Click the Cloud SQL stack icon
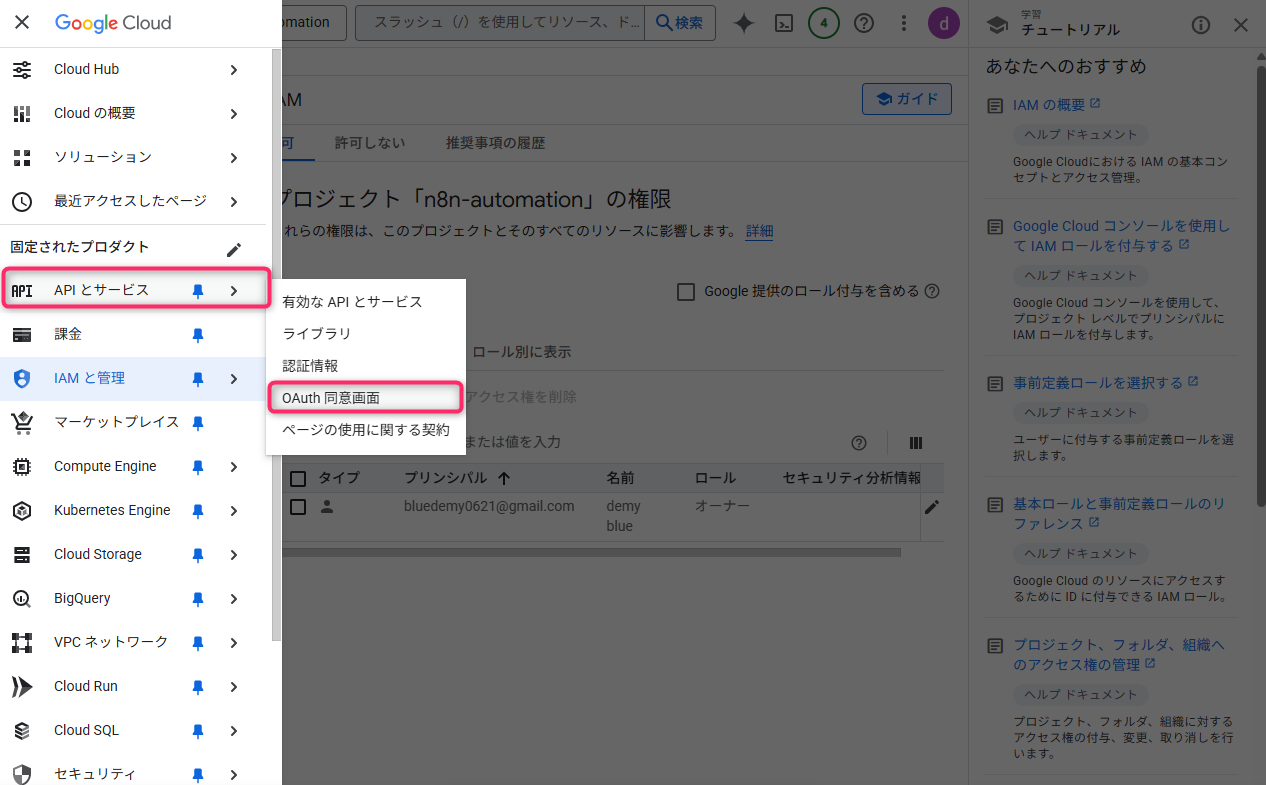 22,730
